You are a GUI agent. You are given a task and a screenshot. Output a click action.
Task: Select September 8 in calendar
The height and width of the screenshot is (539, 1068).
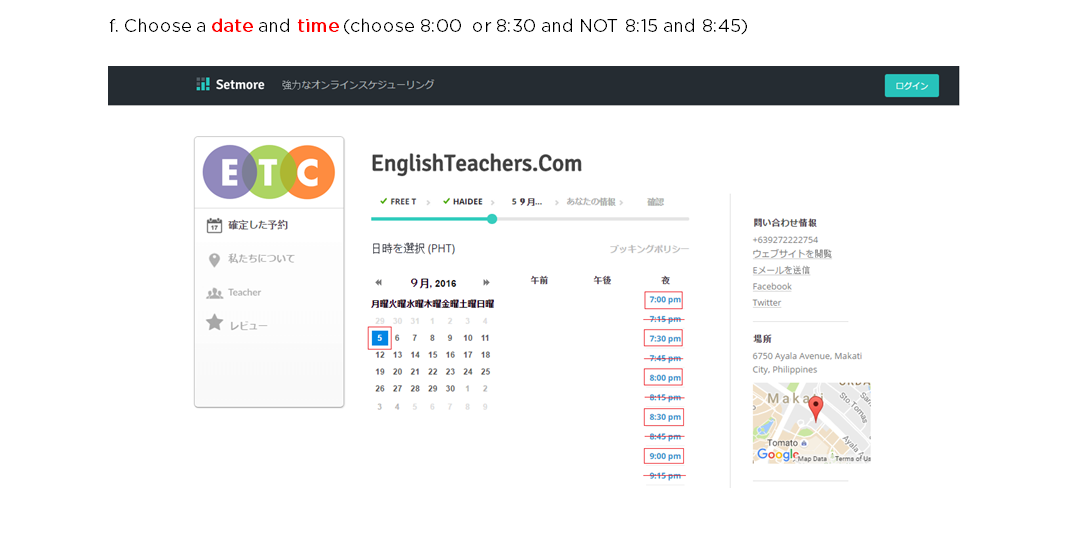click(x=433, y=338)
